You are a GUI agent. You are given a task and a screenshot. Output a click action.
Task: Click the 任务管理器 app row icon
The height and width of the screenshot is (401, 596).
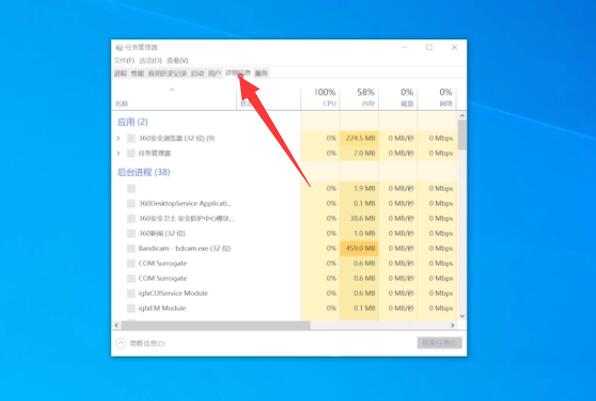[131, 153]
